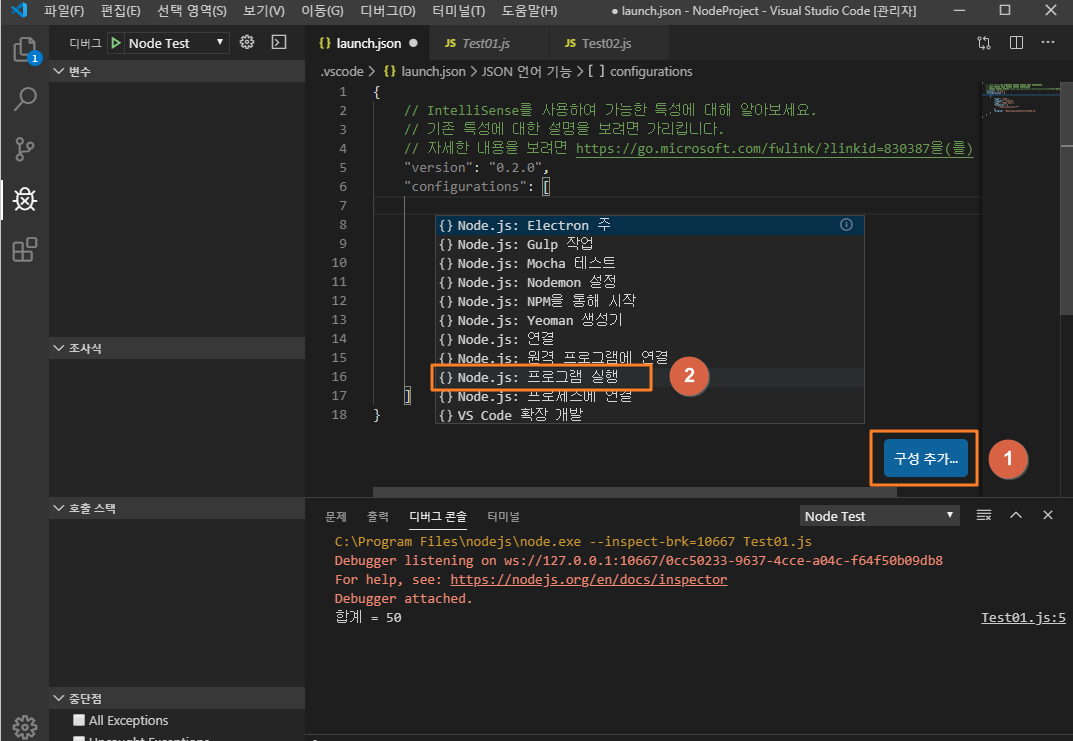The width and height of the screenshot is (1073, 741).
Task: Open the Explorer view in activity bar
Action: tap(25, 50)
